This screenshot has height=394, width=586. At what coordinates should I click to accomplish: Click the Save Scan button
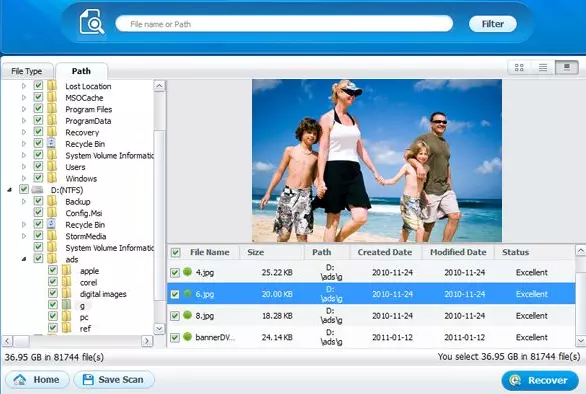click(x=114, y=380)
